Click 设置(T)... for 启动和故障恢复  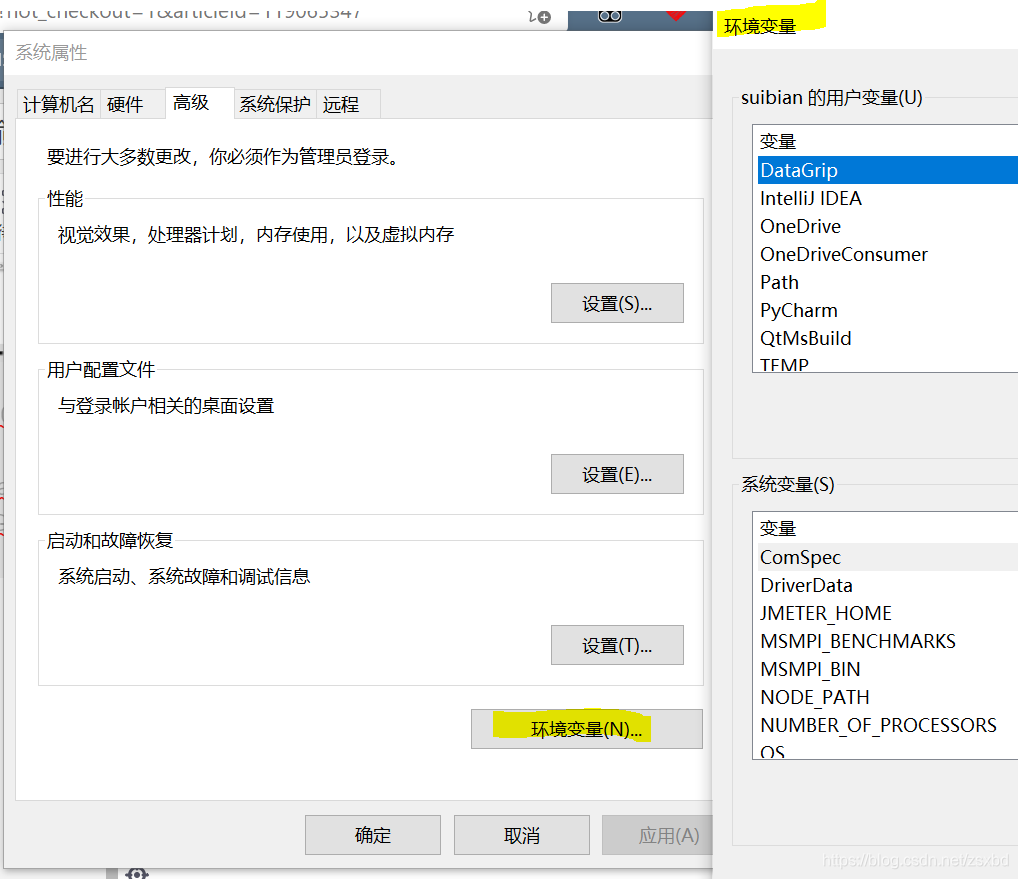[617, 645]
